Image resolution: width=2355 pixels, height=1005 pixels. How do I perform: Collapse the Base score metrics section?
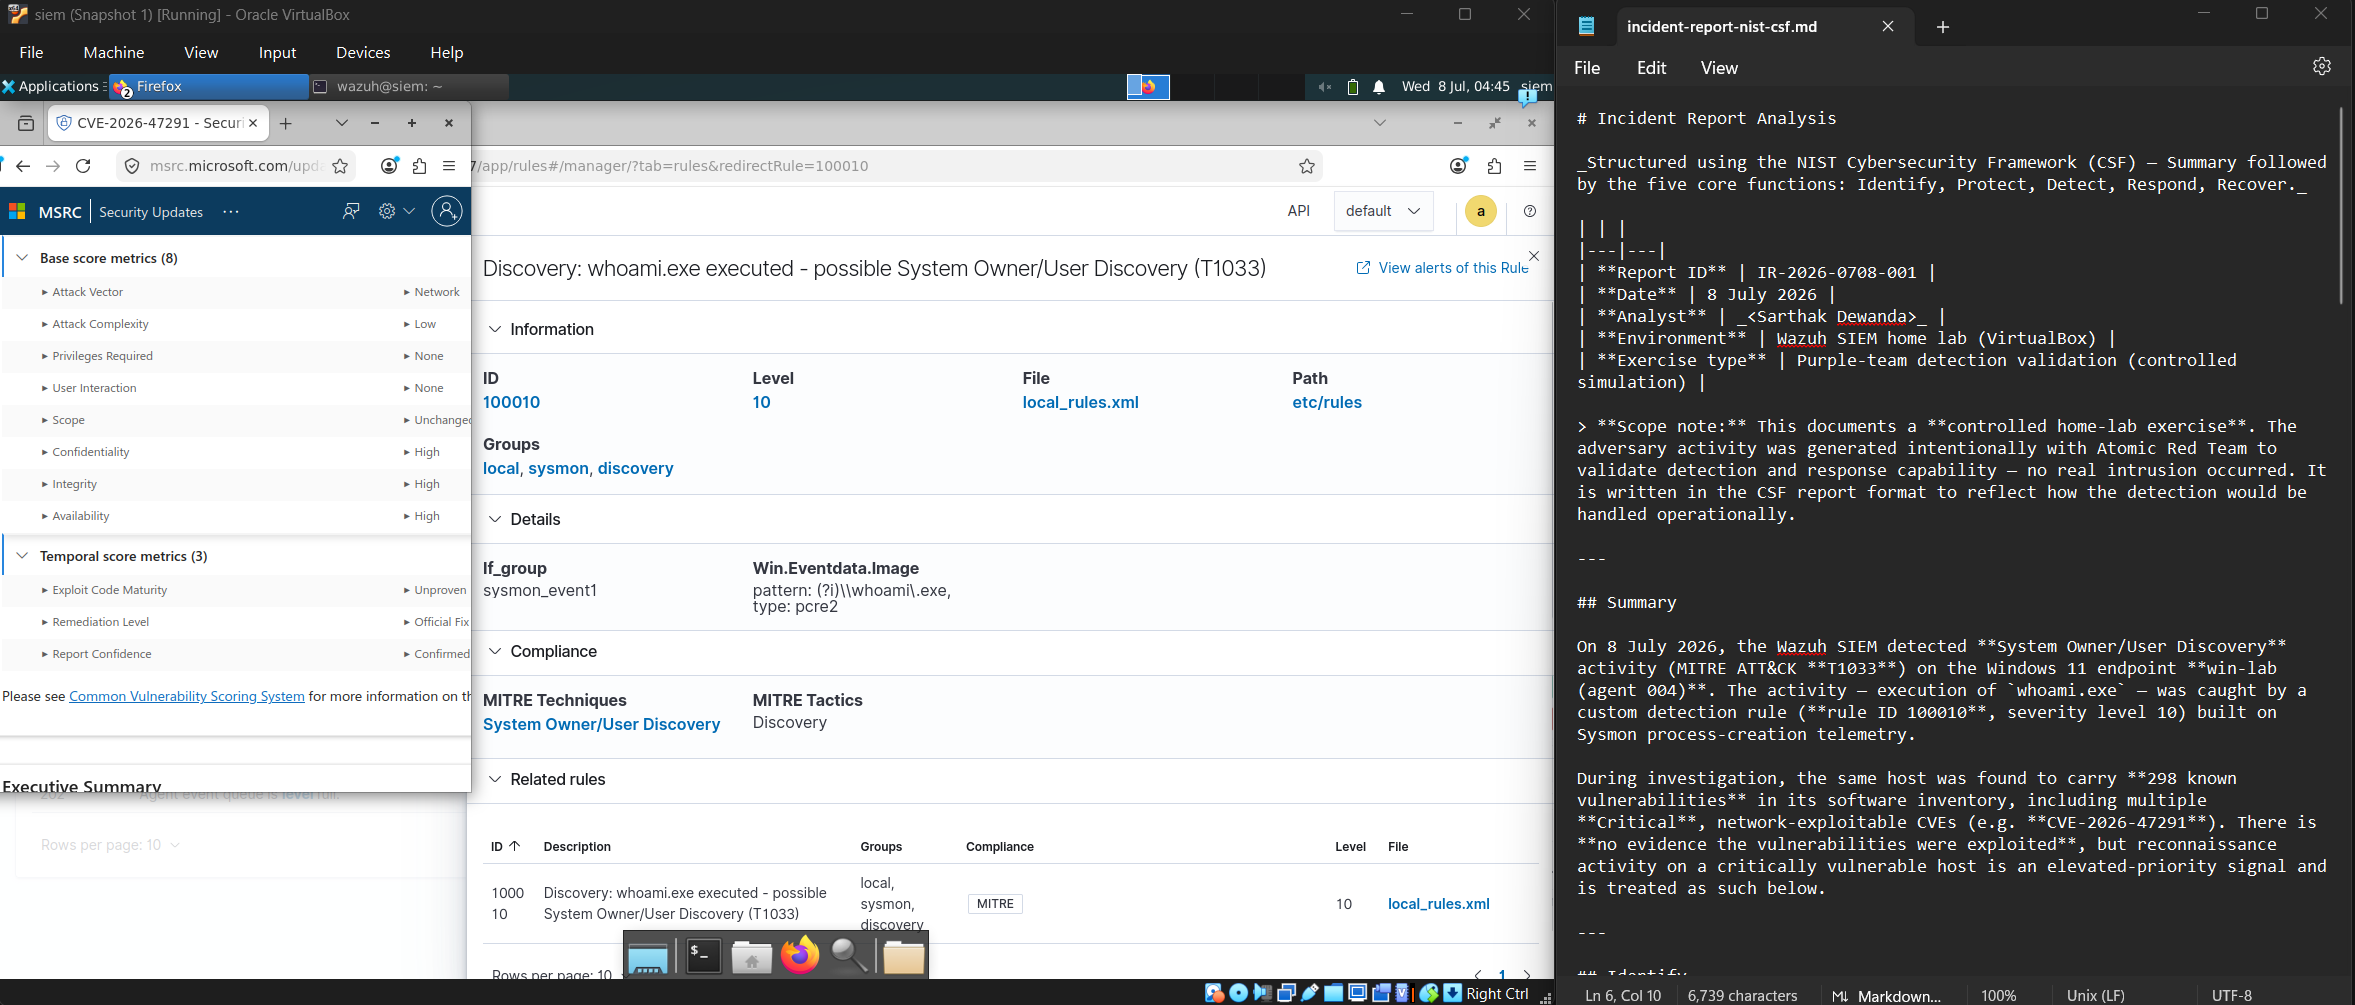(x=22, y=258)
